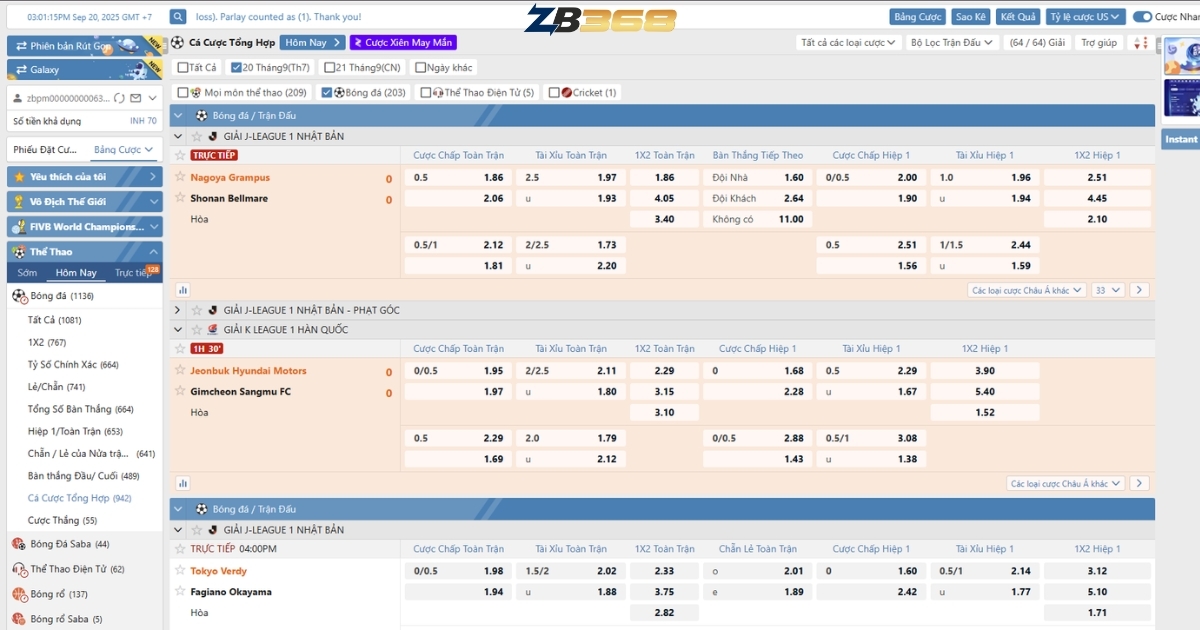Open statistics chart icon for Nagoya match
The image size is (1200, 630).
tap(183, 290)
